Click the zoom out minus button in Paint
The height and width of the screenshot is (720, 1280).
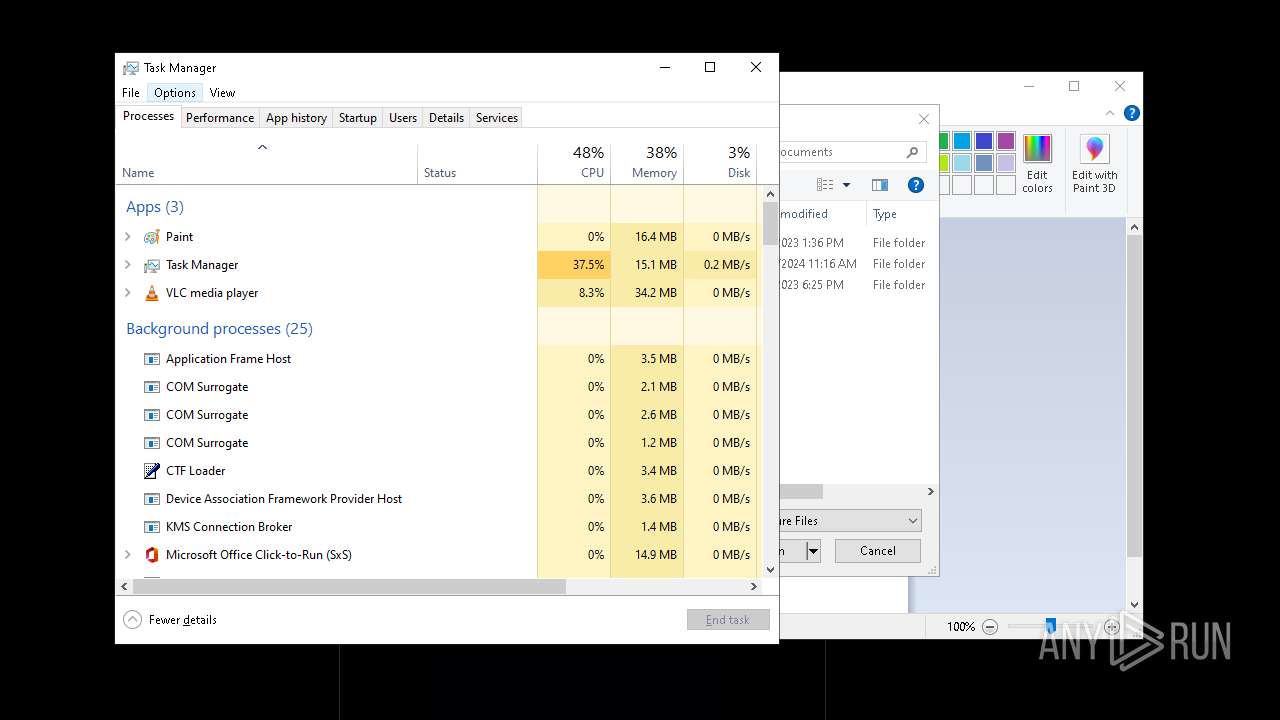coord(990,627)
